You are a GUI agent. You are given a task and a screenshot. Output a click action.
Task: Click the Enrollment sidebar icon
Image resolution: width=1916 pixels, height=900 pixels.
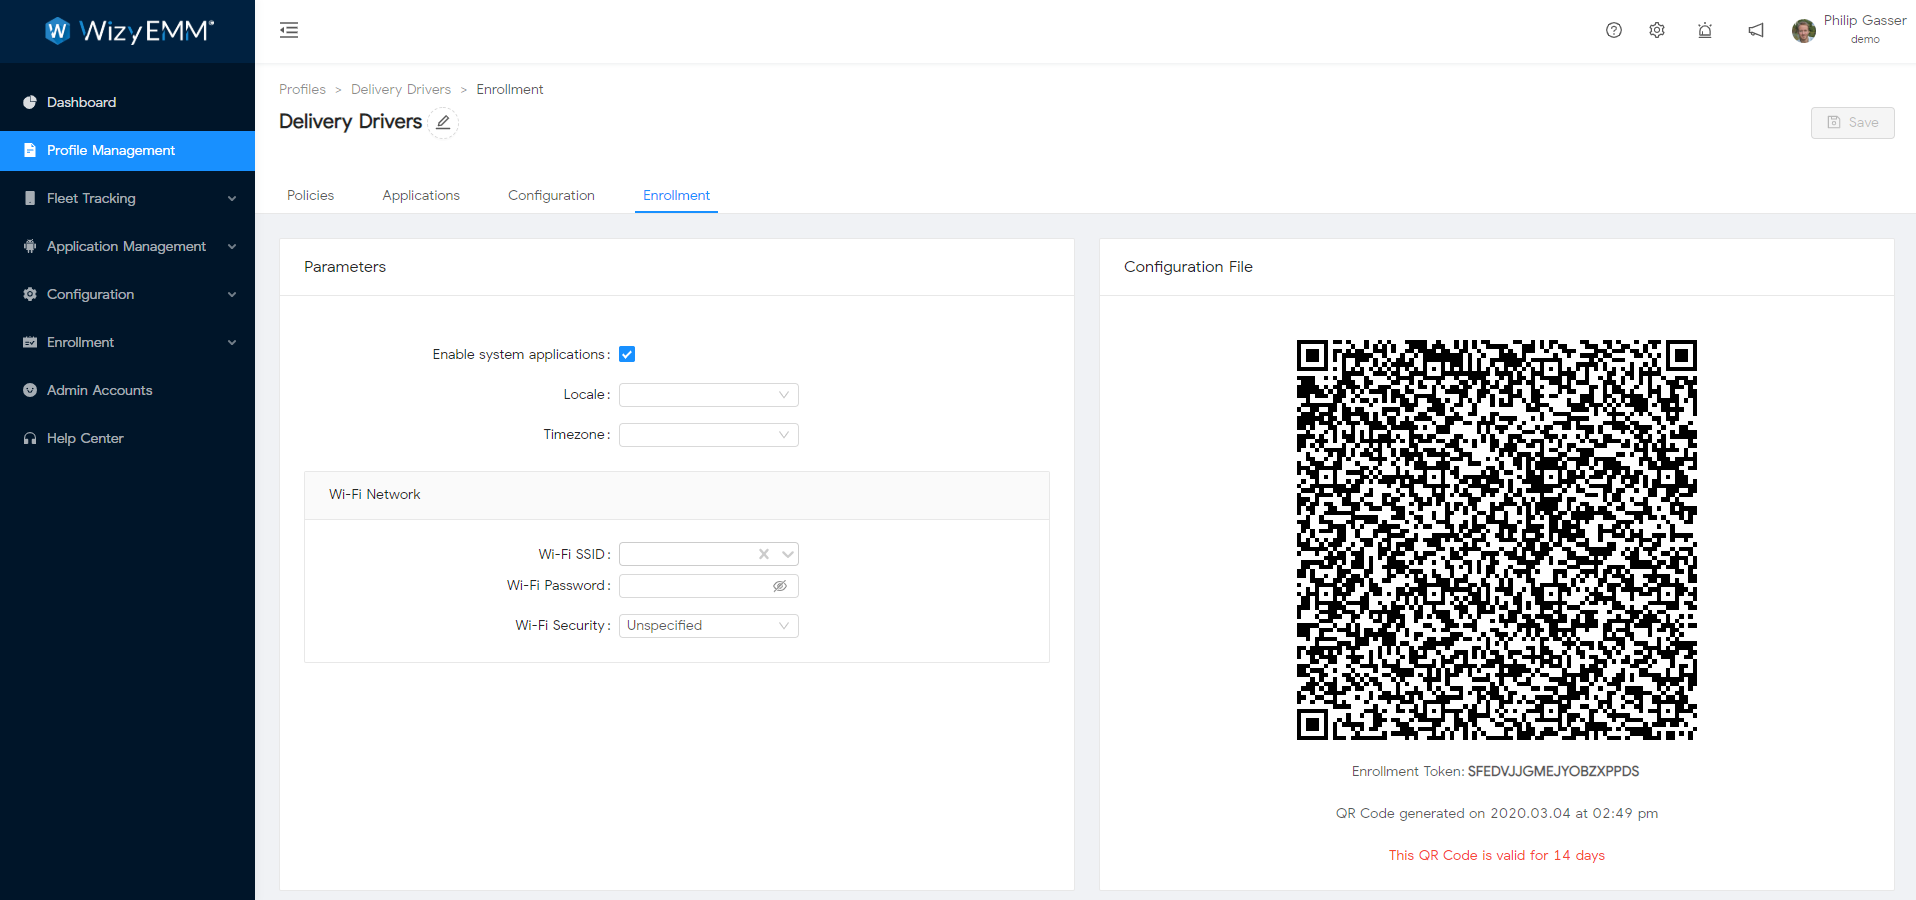pos(30,342)
